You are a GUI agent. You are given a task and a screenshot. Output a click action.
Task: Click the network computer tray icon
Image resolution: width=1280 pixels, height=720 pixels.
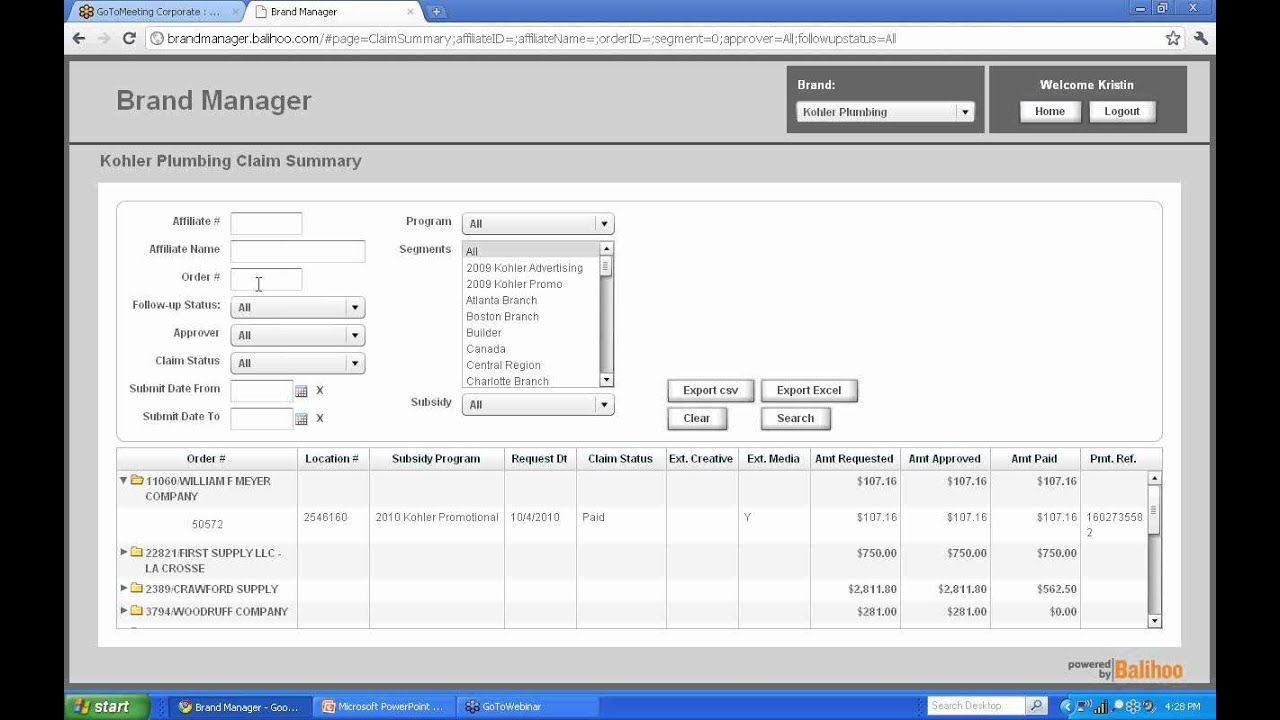(1084, 706)
